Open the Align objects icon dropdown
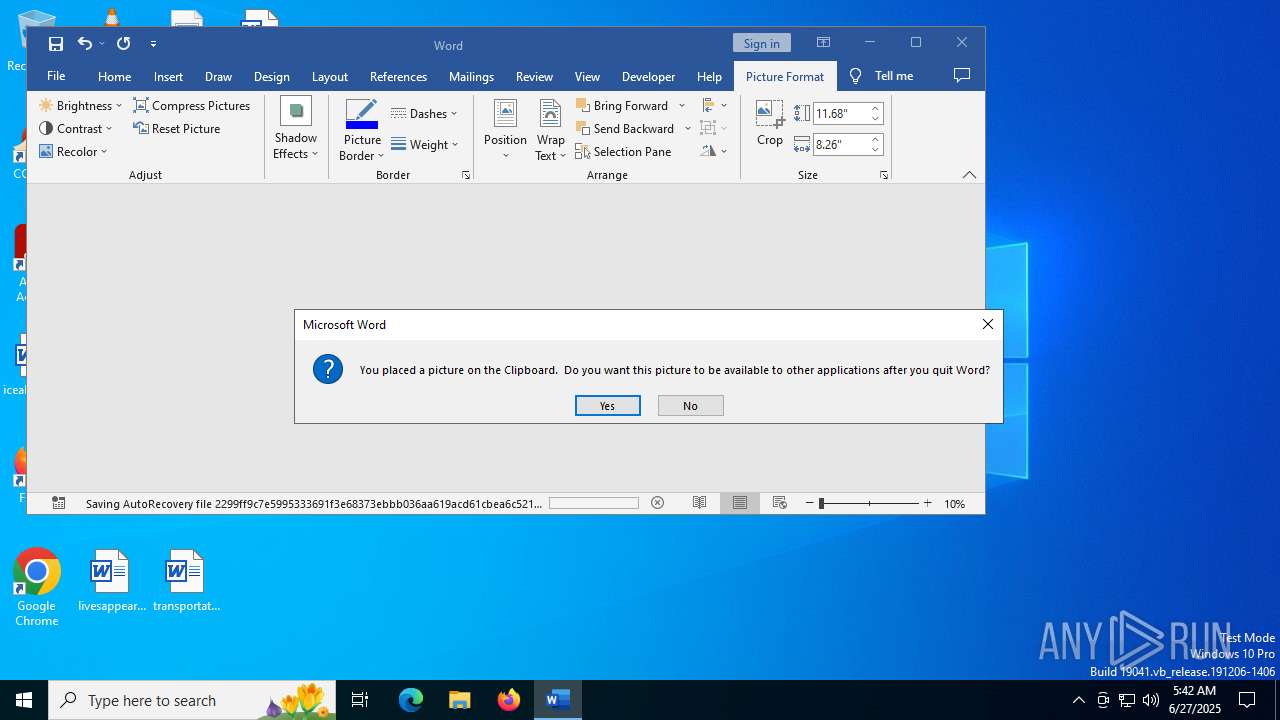 click(714, 105)
